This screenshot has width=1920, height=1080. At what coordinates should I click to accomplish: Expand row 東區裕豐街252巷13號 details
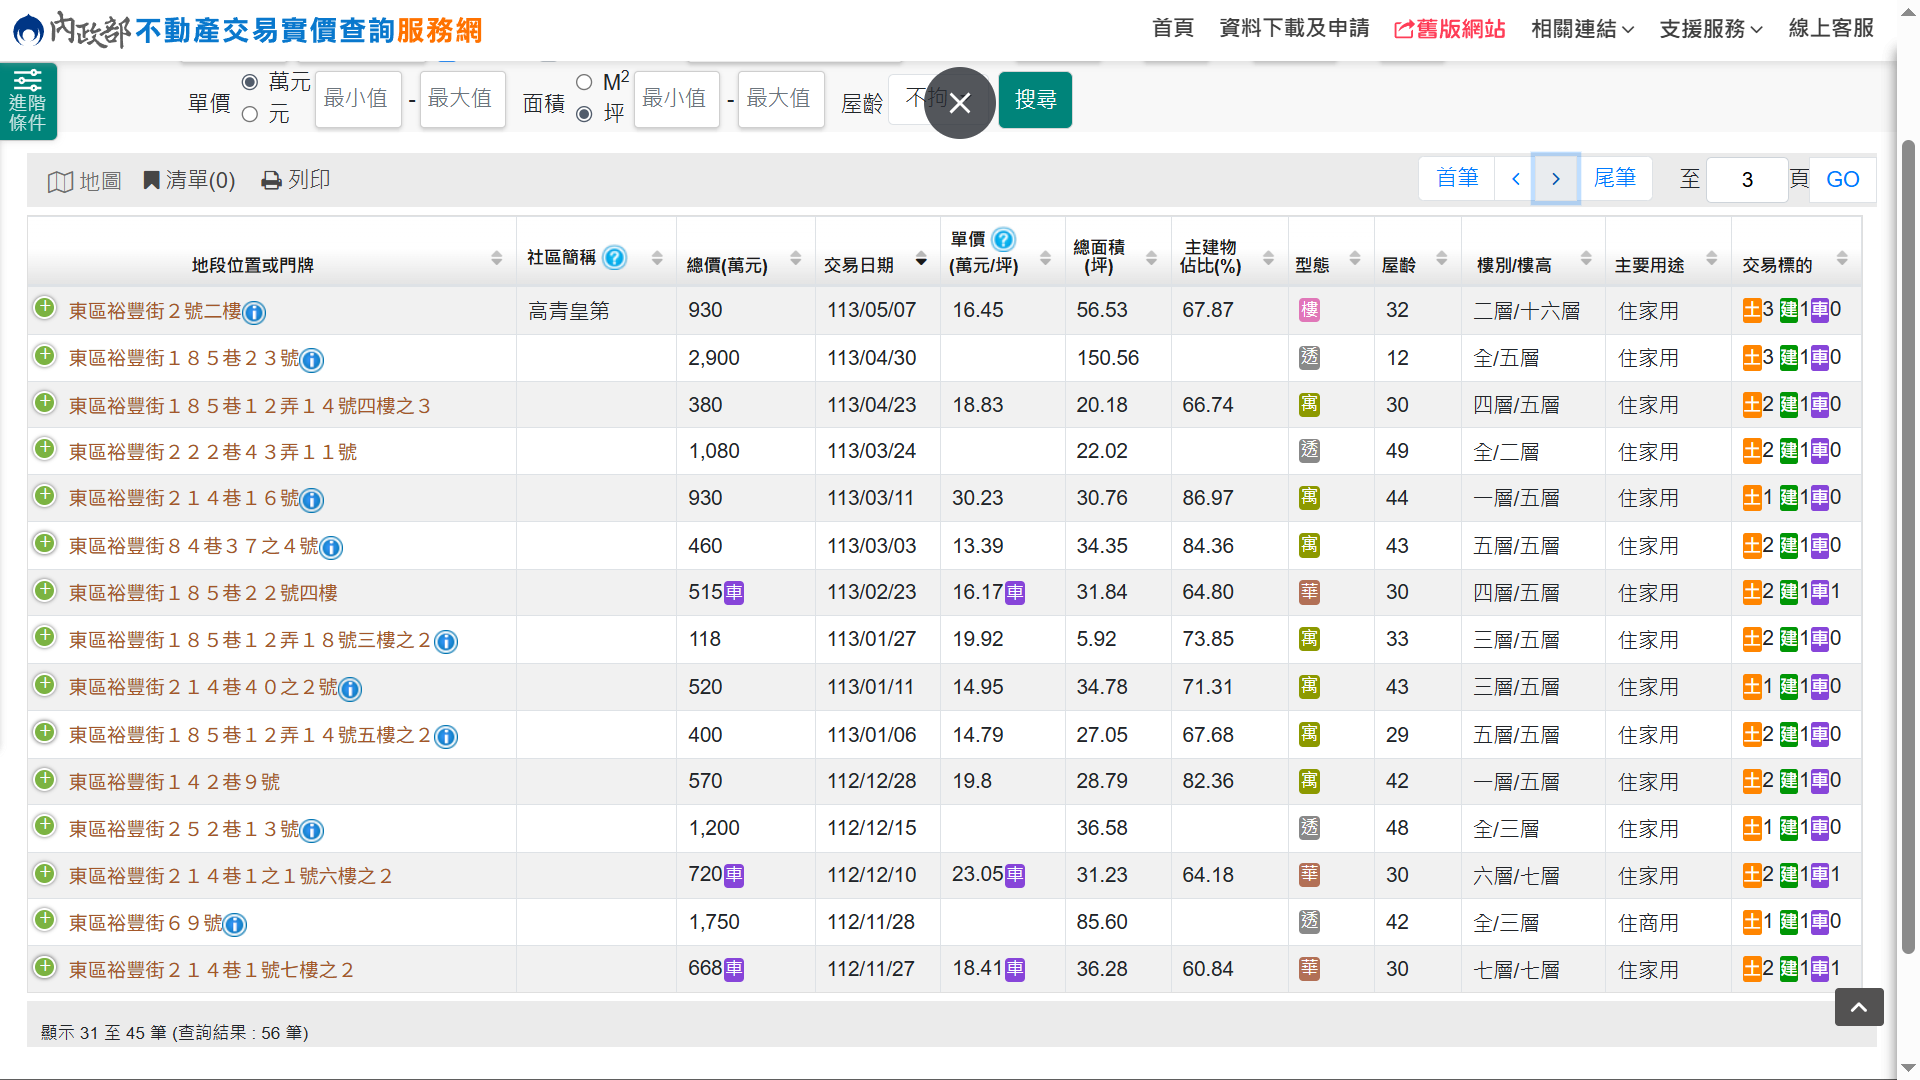coord(44,826)
